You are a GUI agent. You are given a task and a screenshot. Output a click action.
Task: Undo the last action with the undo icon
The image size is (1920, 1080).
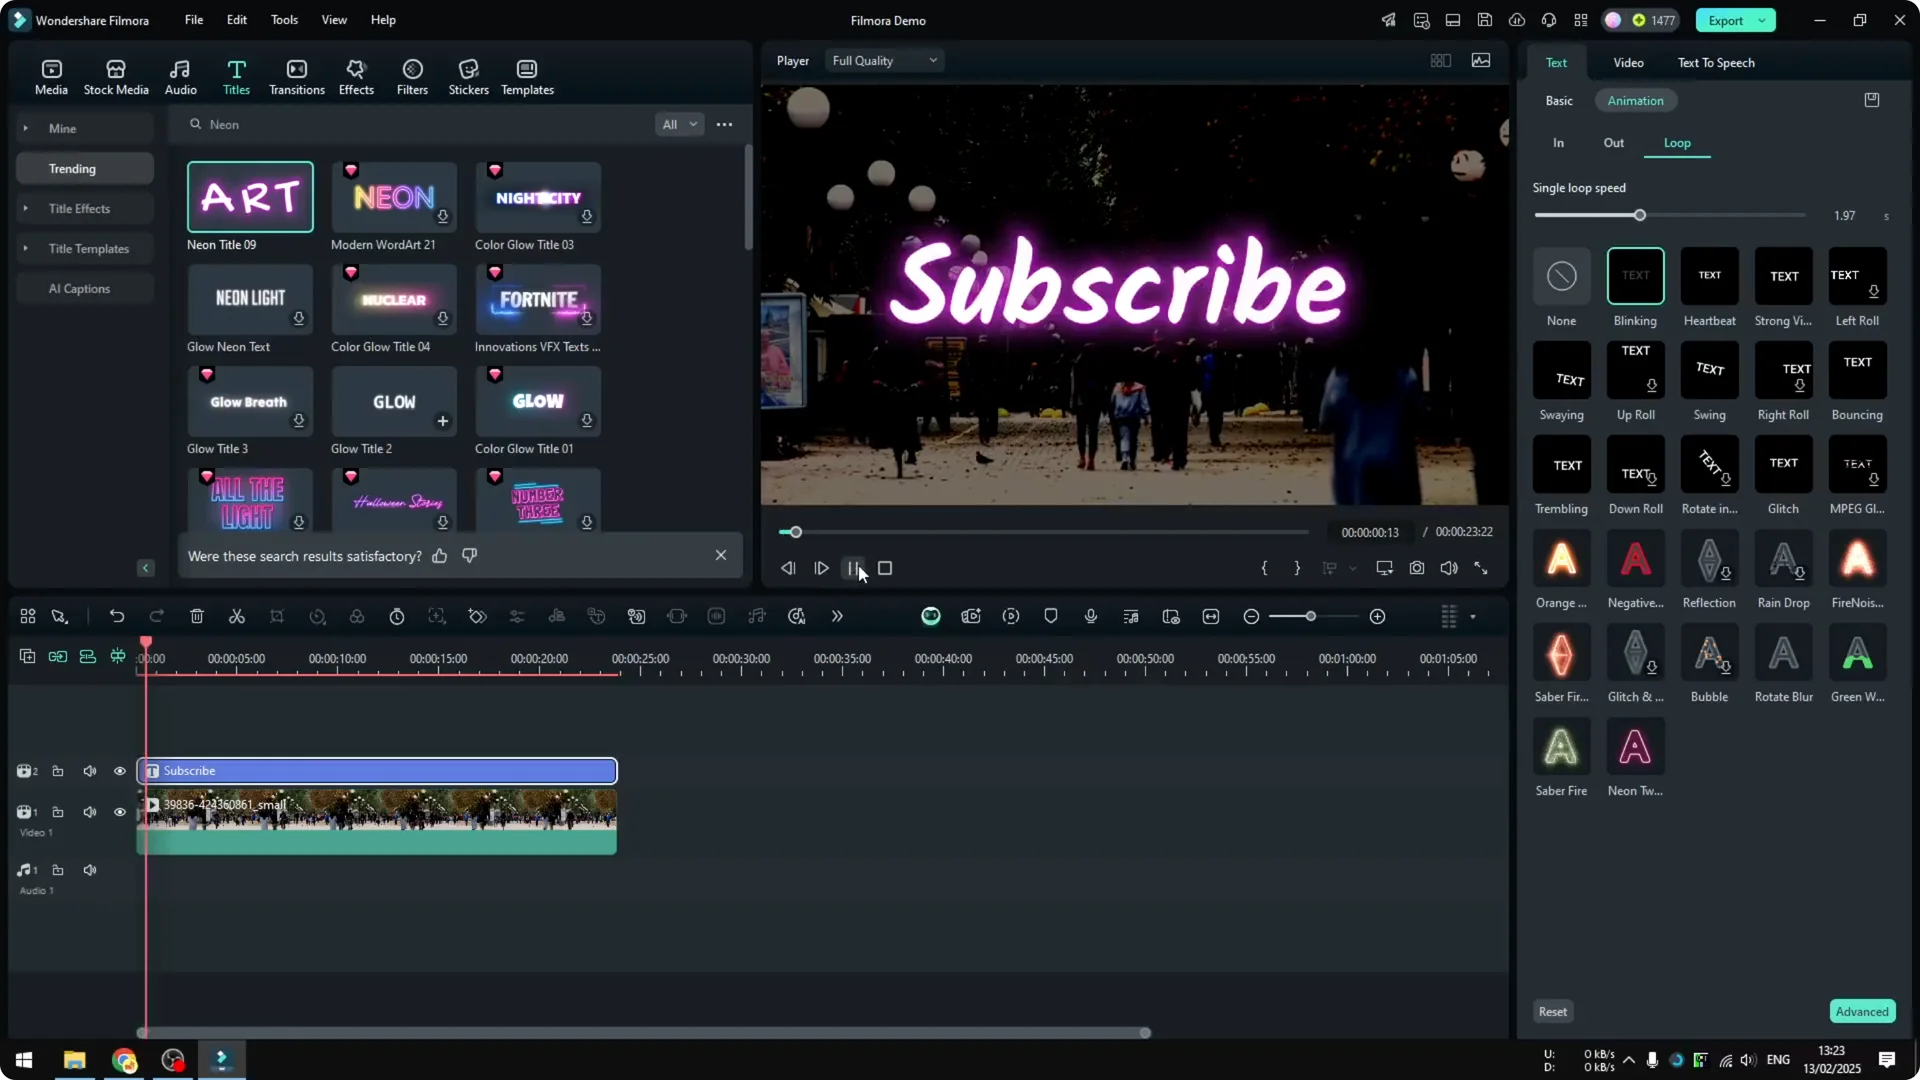pos(117,616)
